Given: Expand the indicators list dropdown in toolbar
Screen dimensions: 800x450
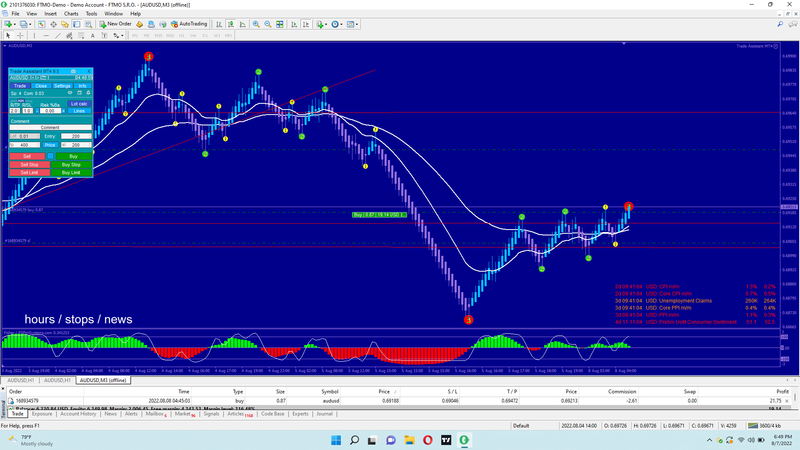Looking at the screenshot, I should click(x=326, y=24).
